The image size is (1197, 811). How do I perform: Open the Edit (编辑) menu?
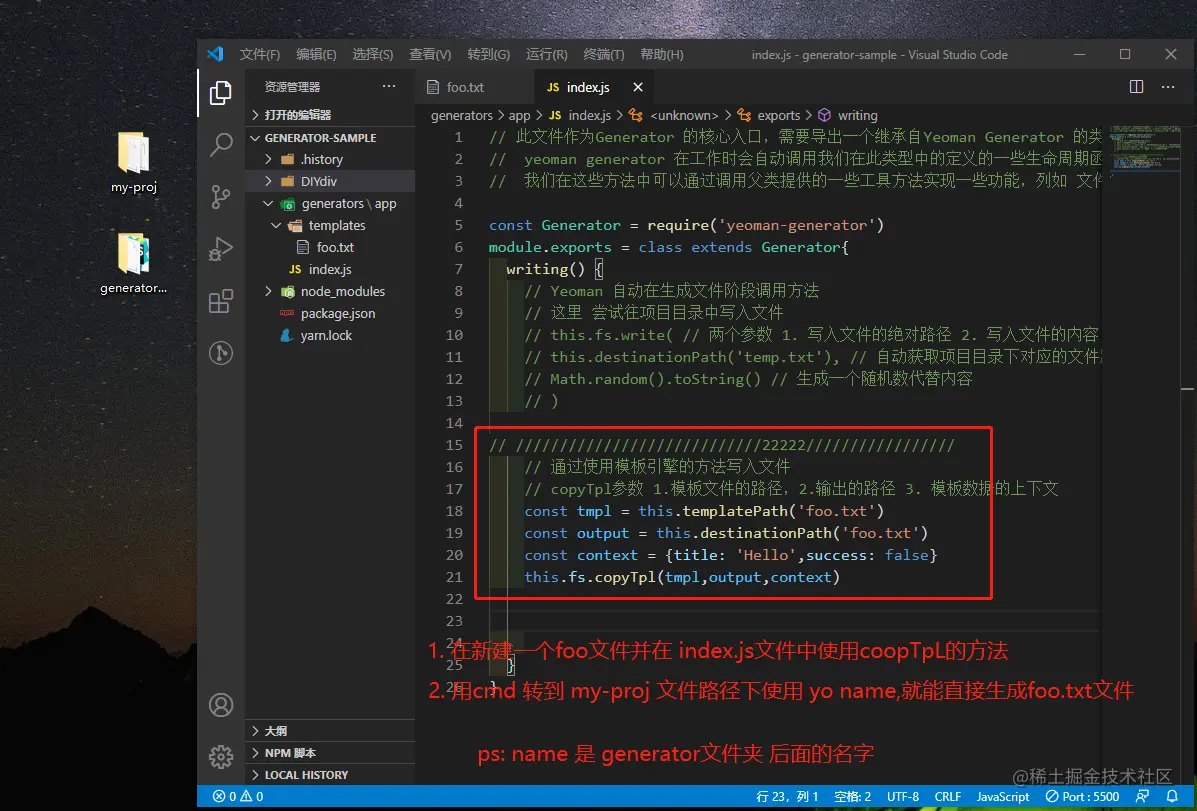[316, 54]
